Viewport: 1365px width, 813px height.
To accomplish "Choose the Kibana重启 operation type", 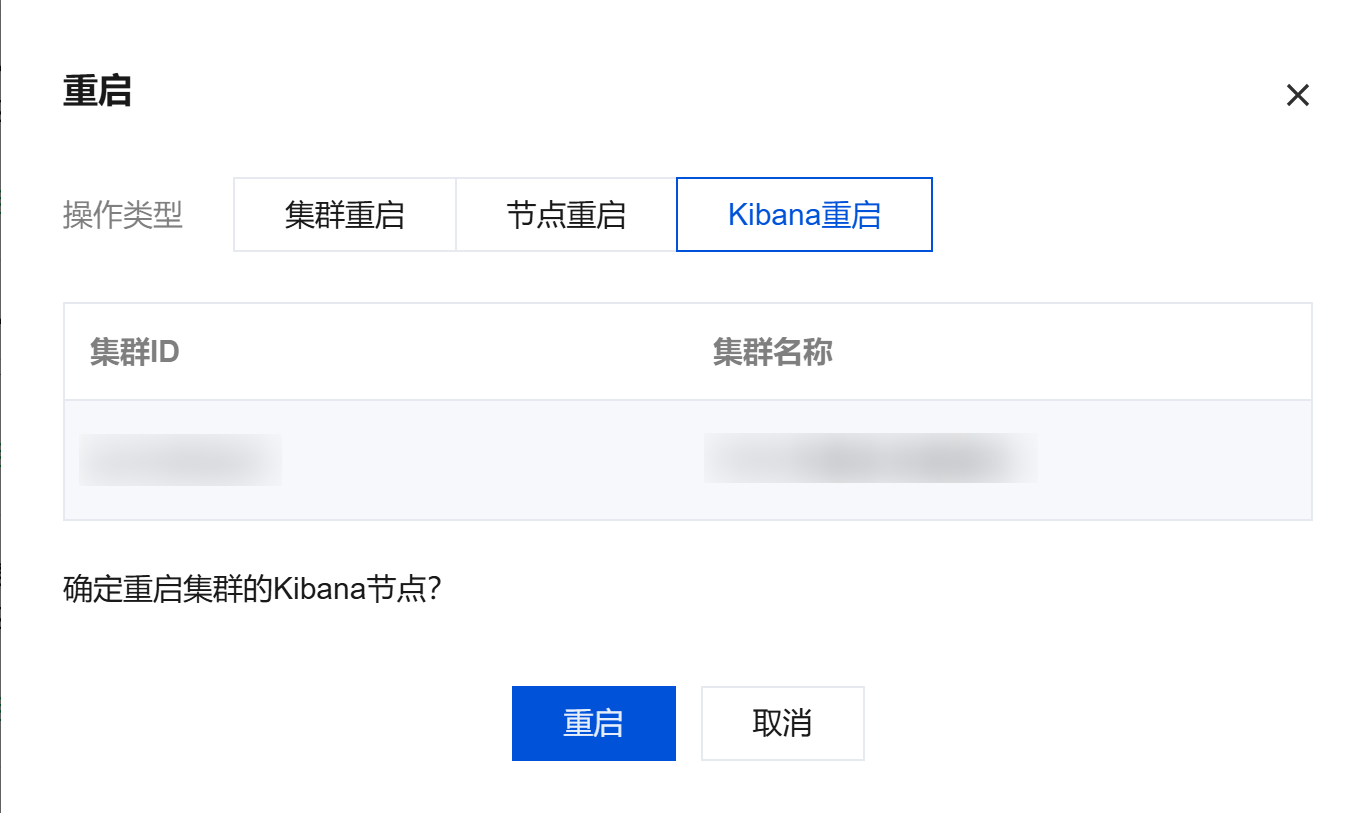I will pyautogui.click(x=804, y=215).
